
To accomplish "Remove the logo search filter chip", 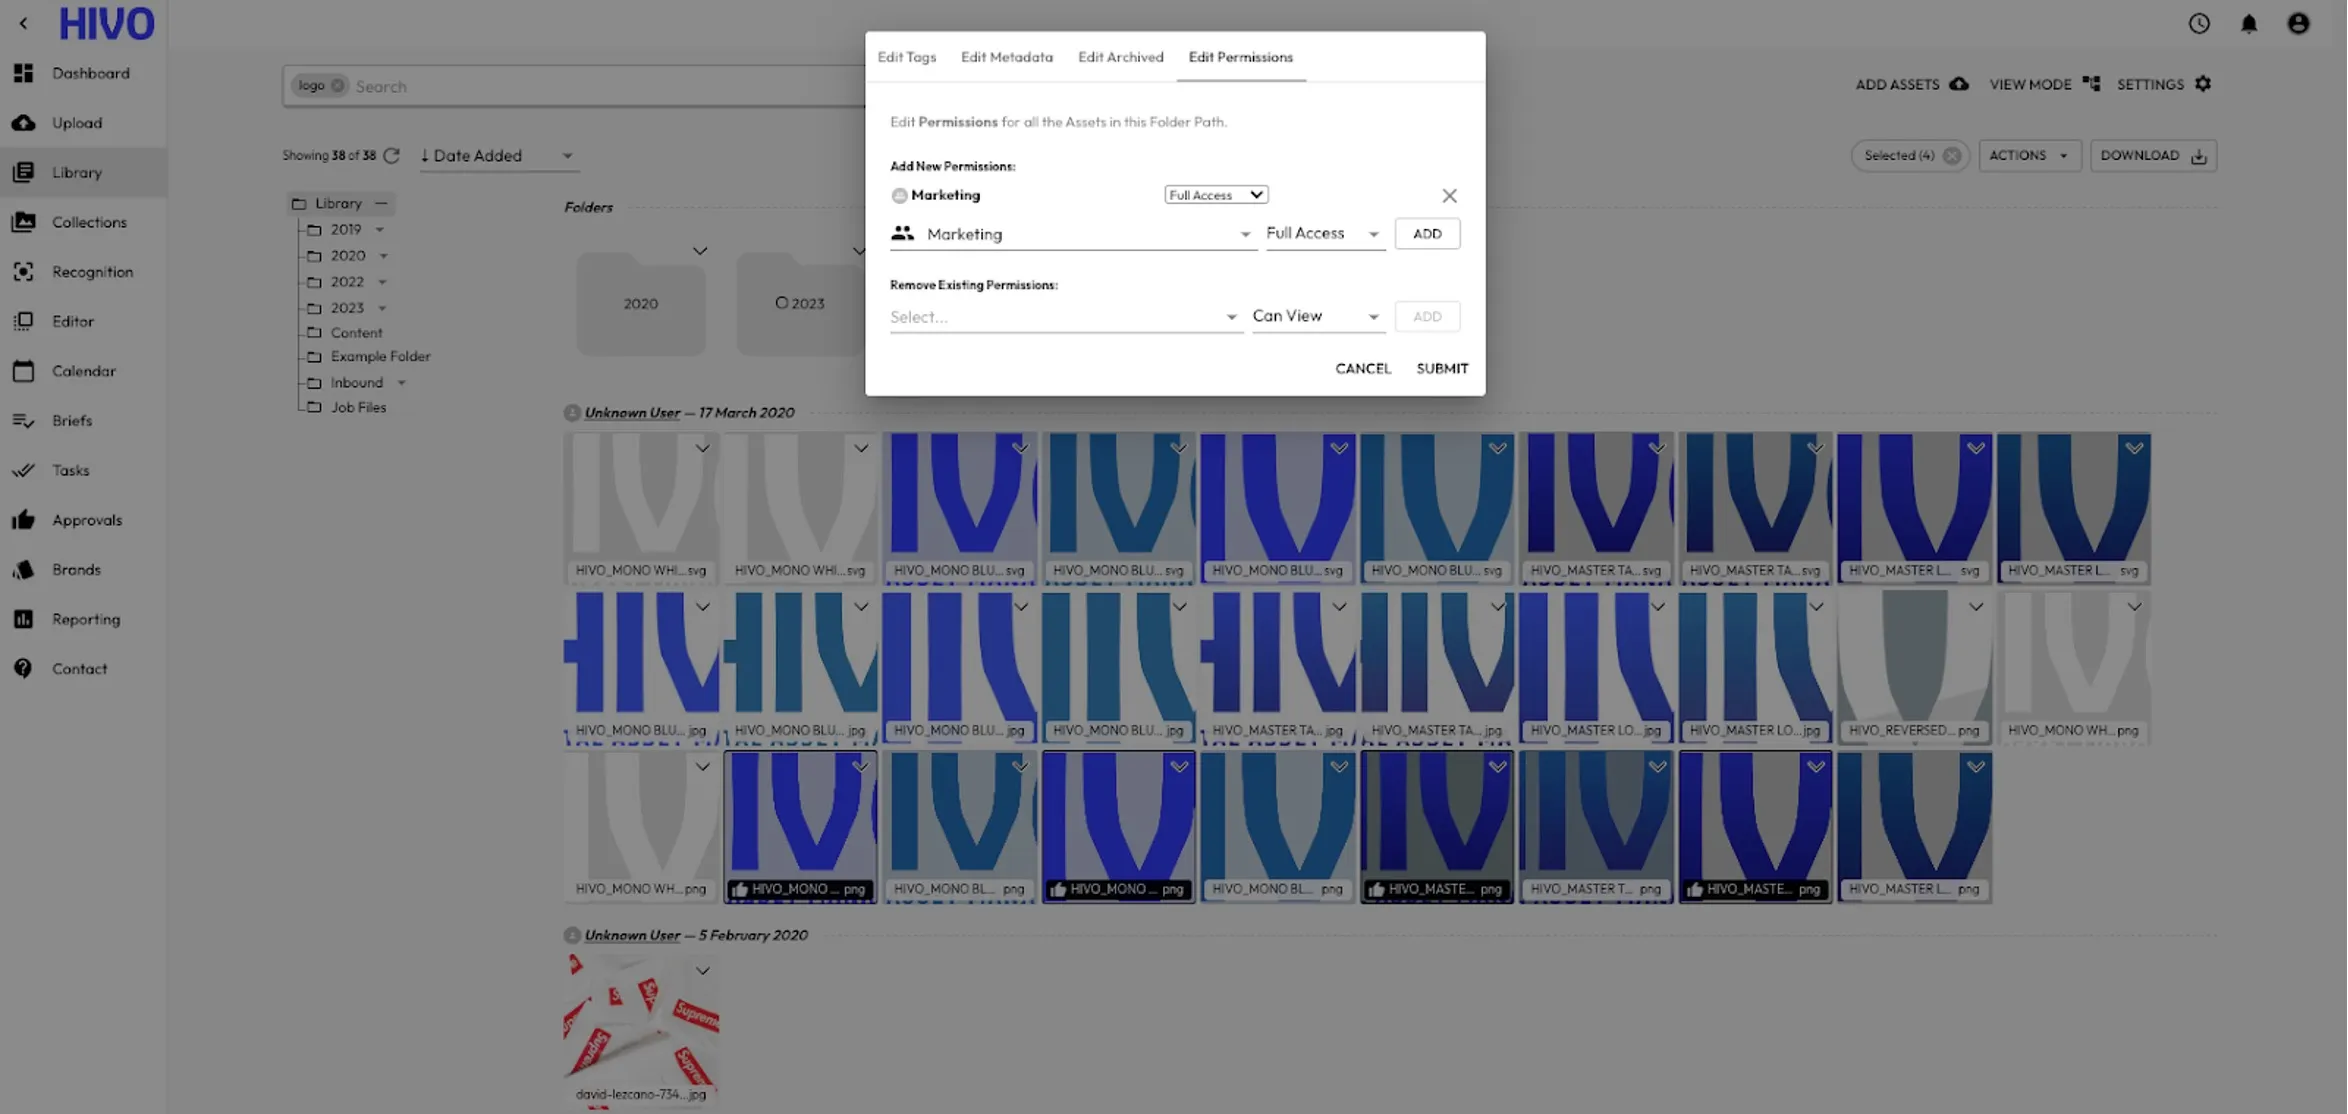I will [x=338, y=86].
